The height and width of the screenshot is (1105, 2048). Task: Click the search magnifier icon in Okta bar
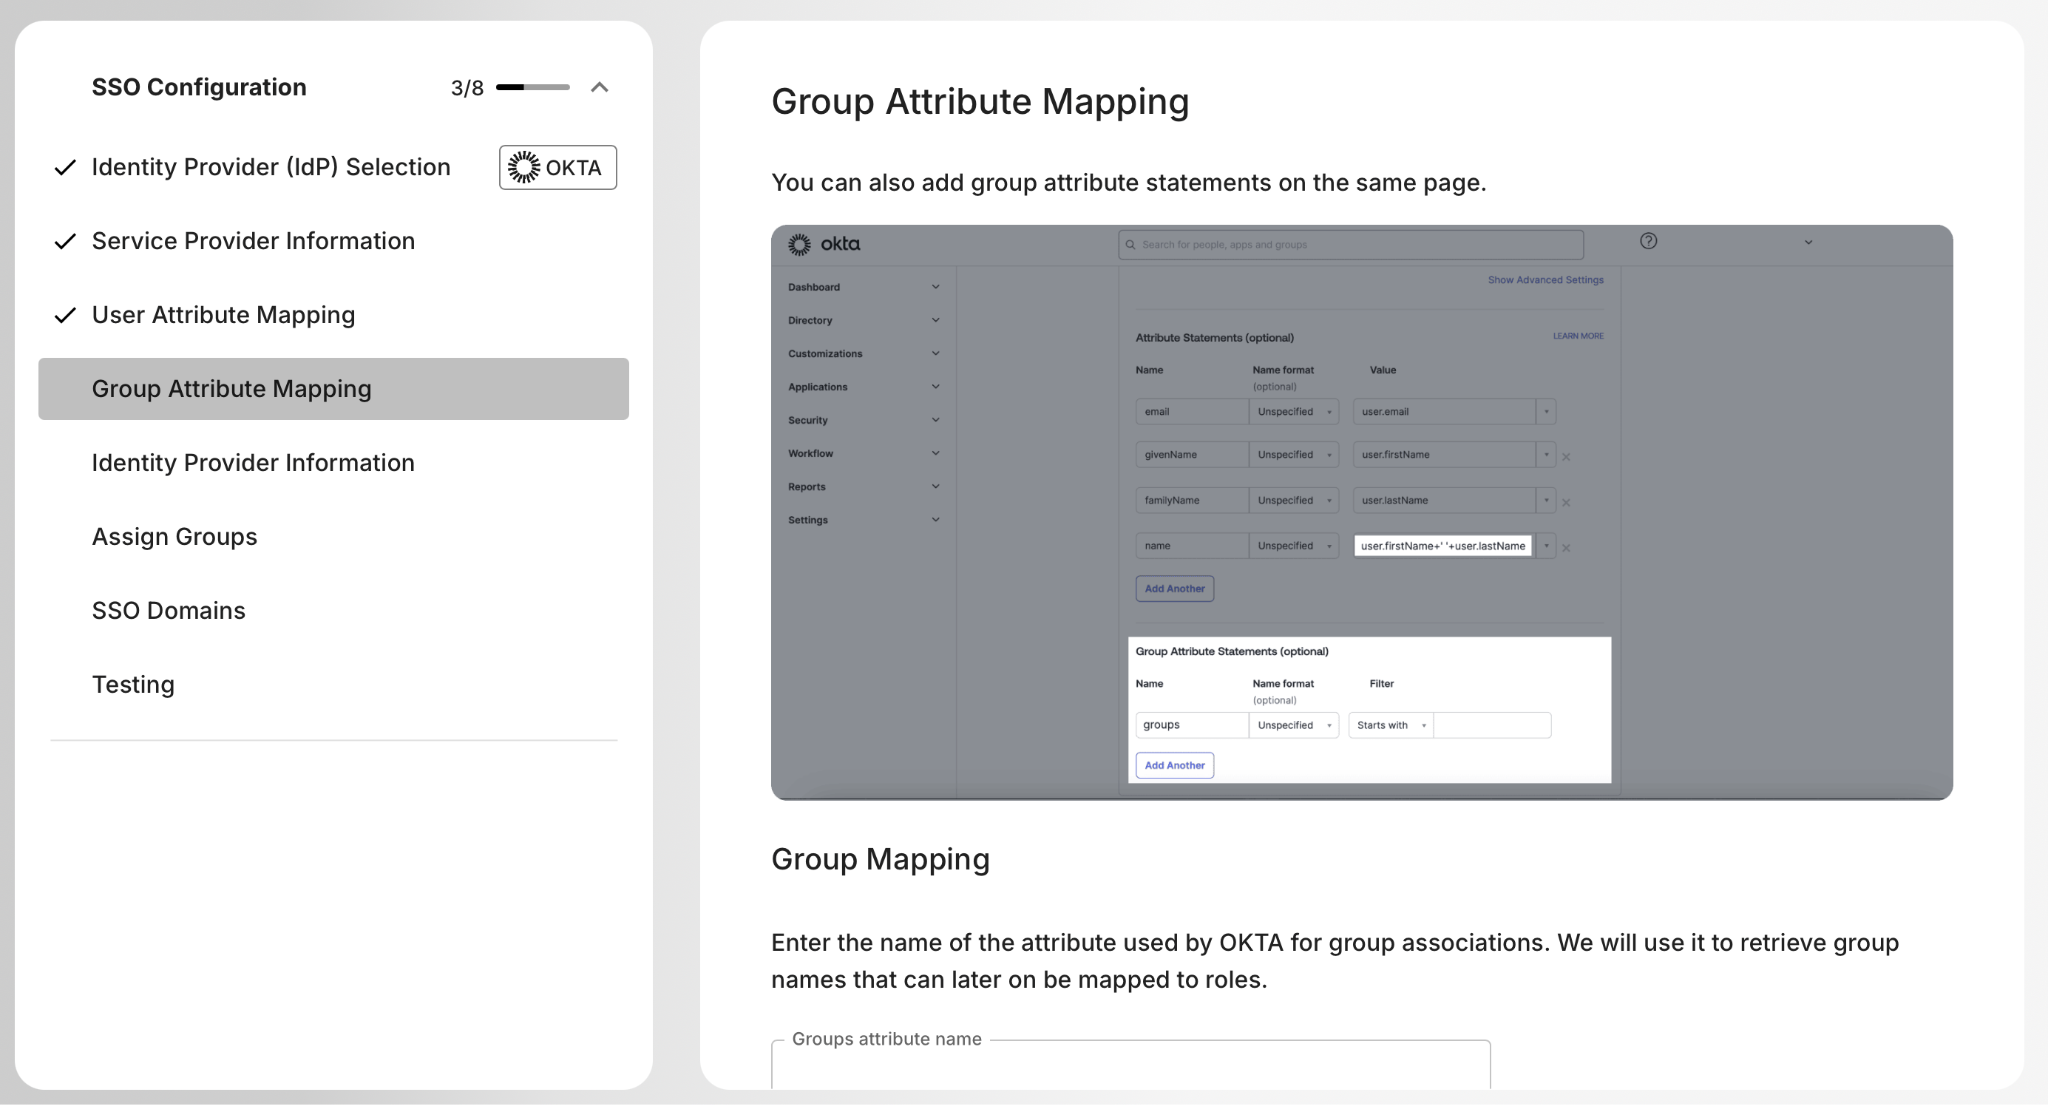1131,245
